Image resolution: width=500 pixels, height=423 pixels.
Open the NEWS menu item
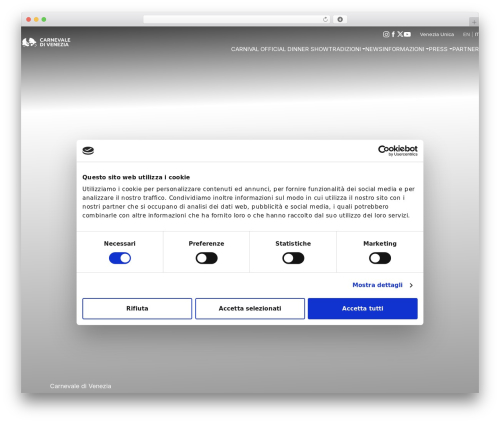374,49
